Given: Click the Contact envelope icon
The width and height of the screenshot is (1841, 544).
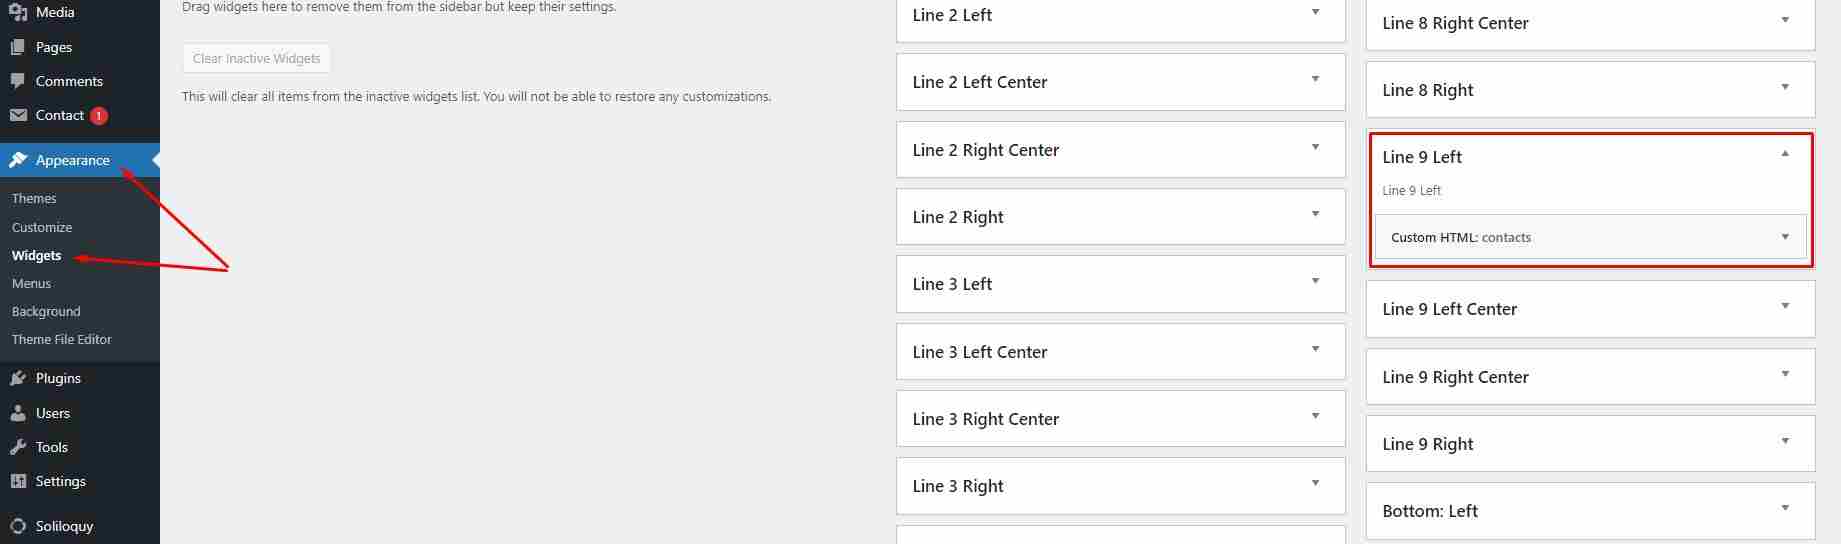Looking at the screenshot, I should tap(18, 115).
